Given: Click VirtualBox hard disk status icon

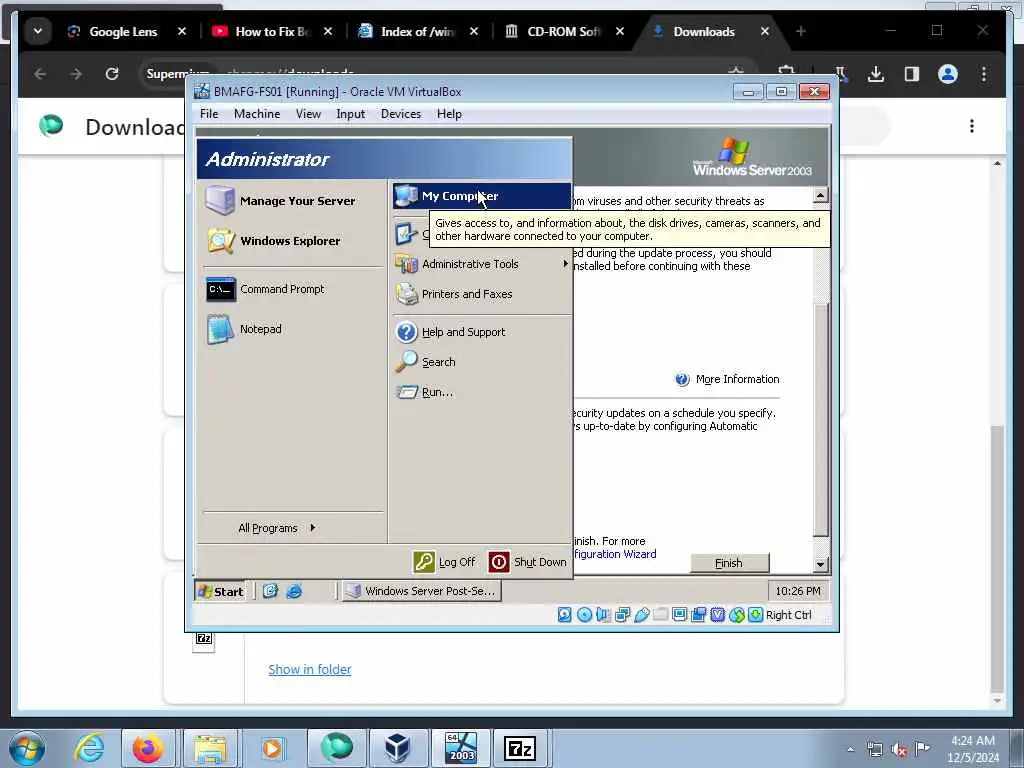Looking at the screenshot, I should tap(565, 615).
